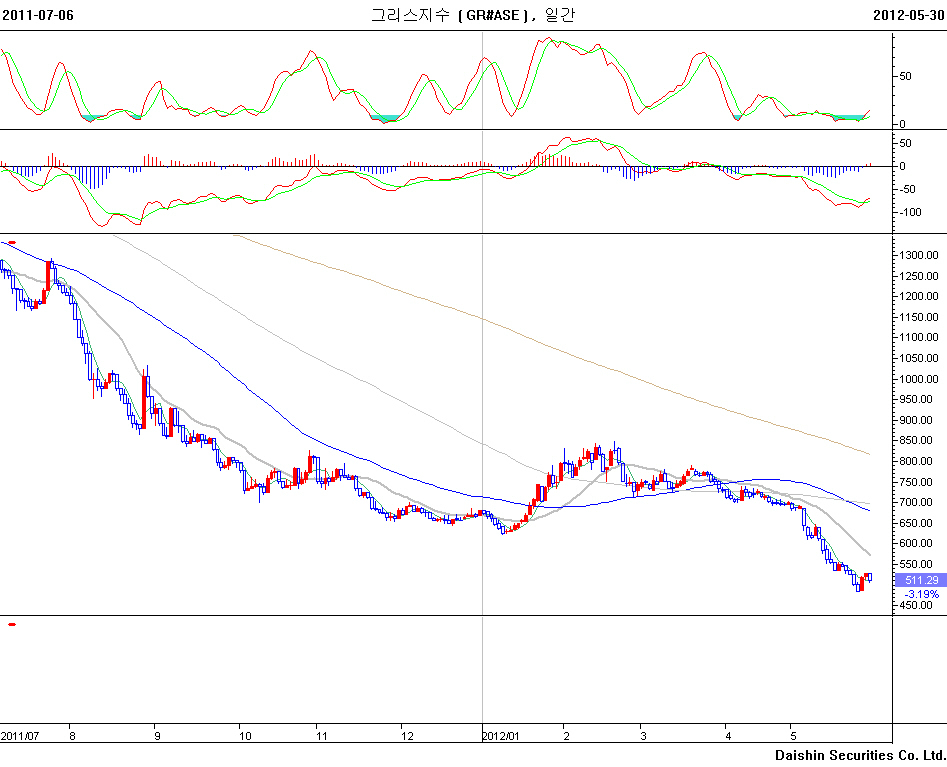This screenshot has height=767, width=947.
Task: Click the Daishin Securities Co. Ltd. text
Action: [859, 755]
